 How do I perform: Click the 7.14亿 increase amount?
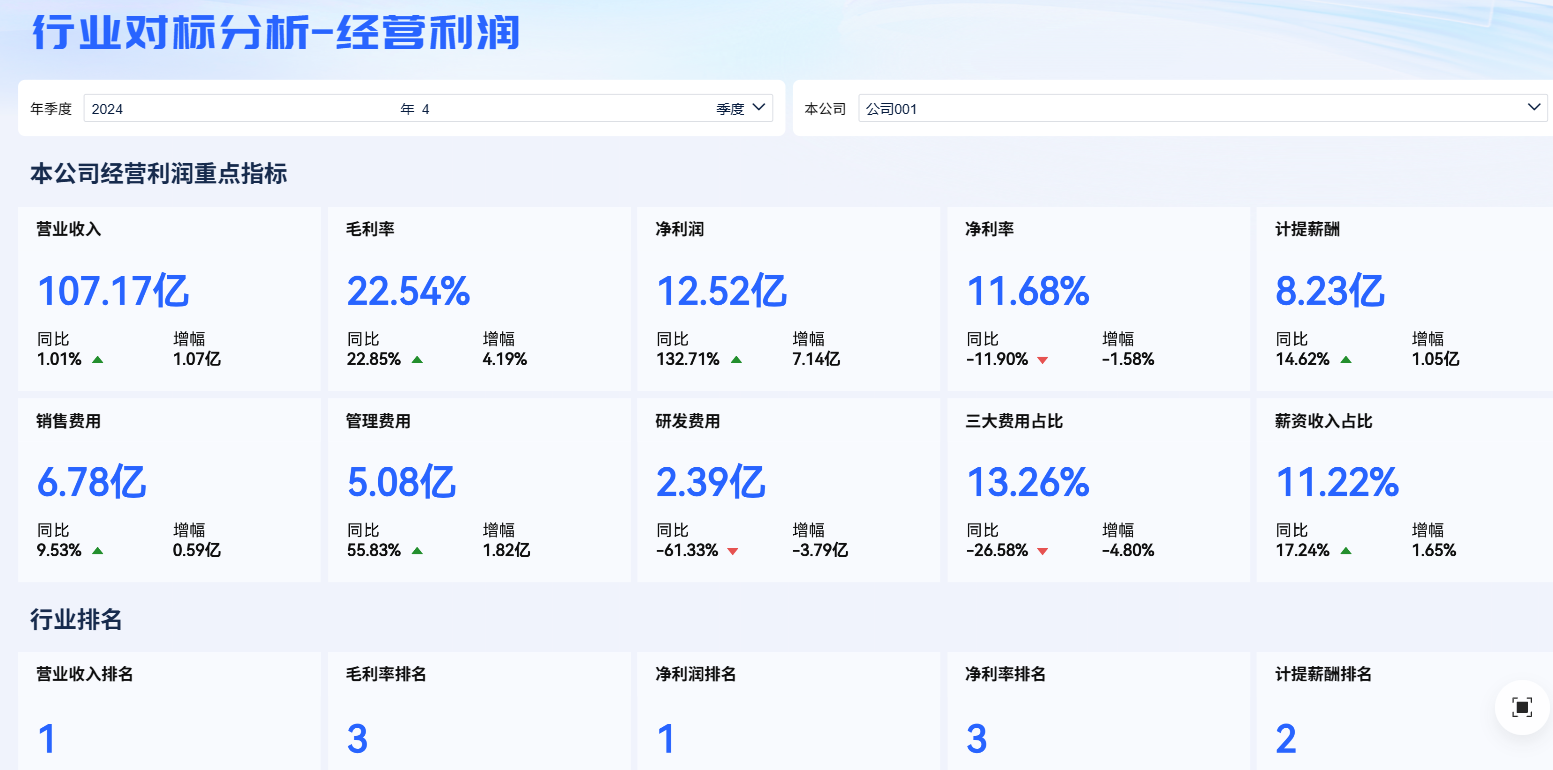817,359
